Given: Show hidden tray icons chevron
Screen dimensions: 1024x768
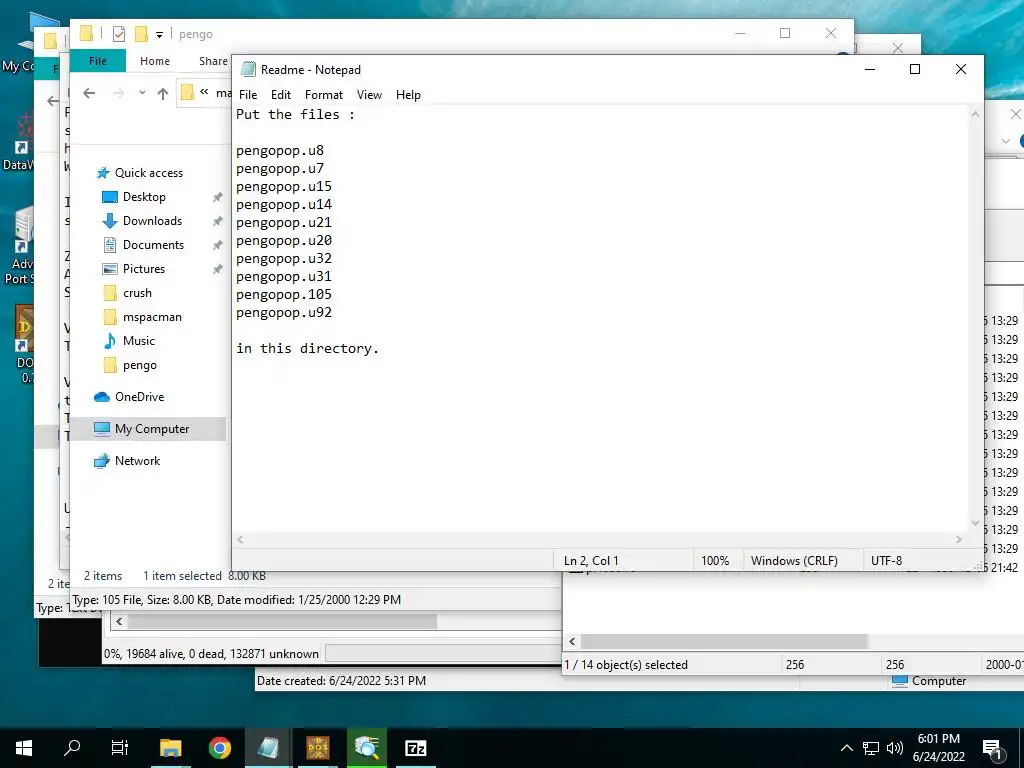Looking at the screenshot, I should click(846, 748).
